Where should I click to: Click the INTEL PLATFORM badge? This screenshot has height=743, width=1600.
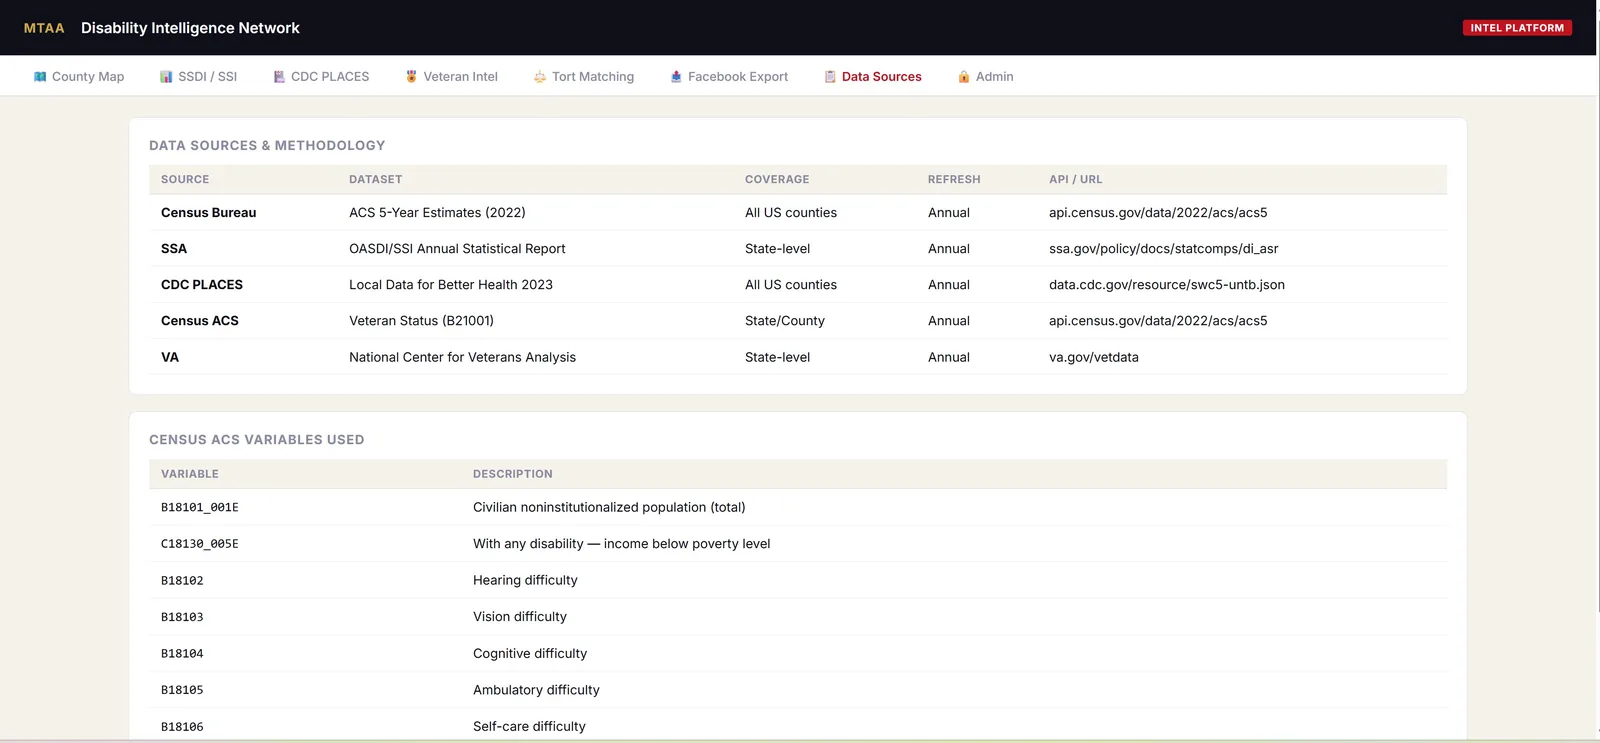point(1517,28)
